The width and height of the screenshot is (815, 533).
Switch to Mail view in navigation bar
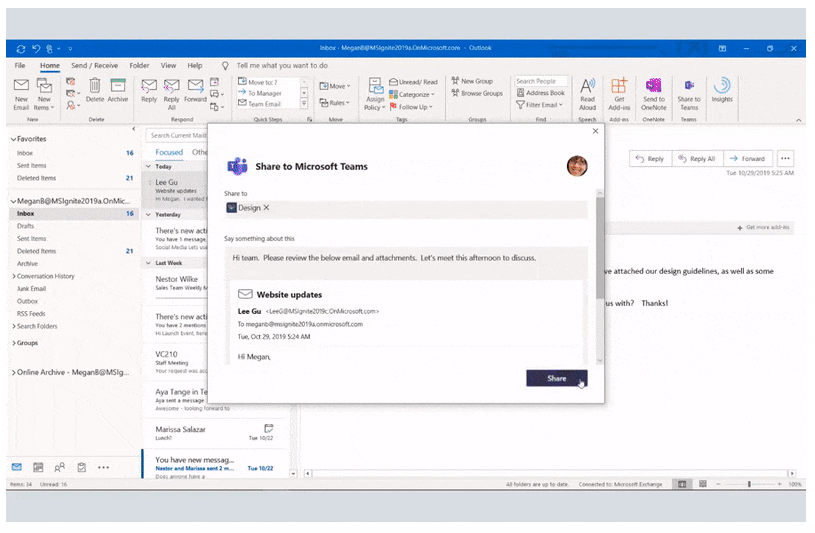(17, 467)
